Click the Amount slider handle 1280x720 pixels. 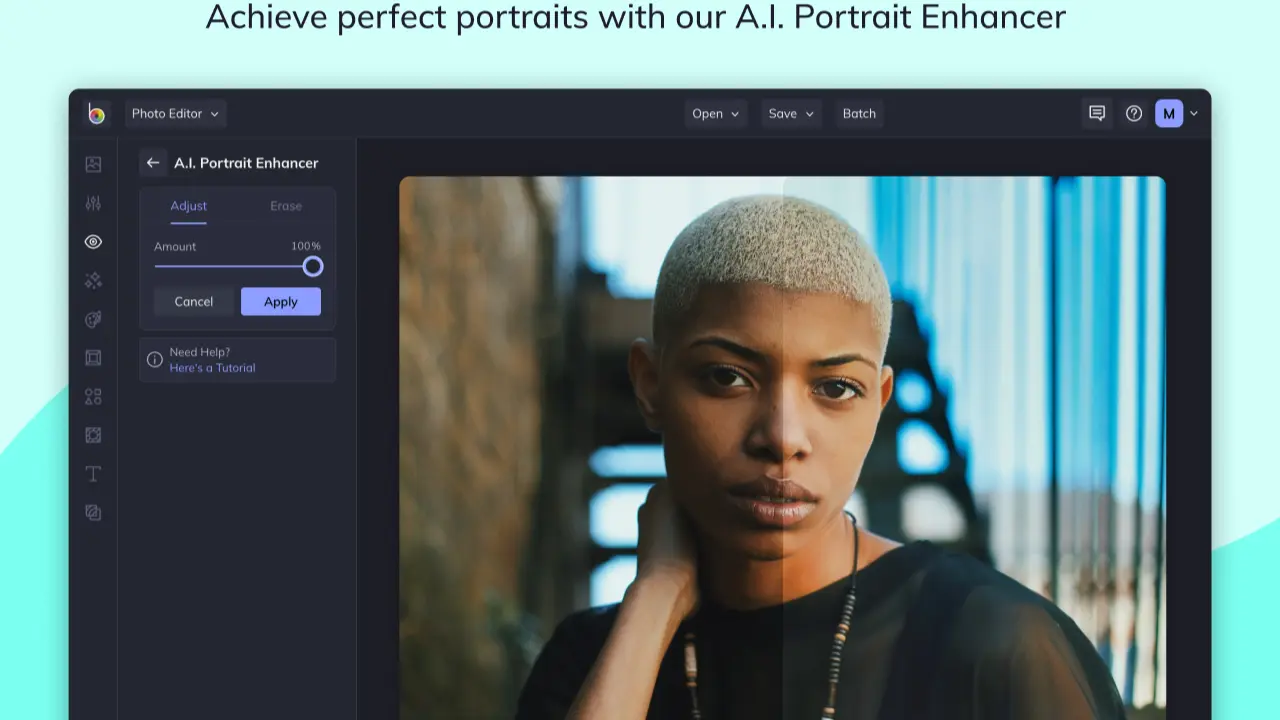313,266
